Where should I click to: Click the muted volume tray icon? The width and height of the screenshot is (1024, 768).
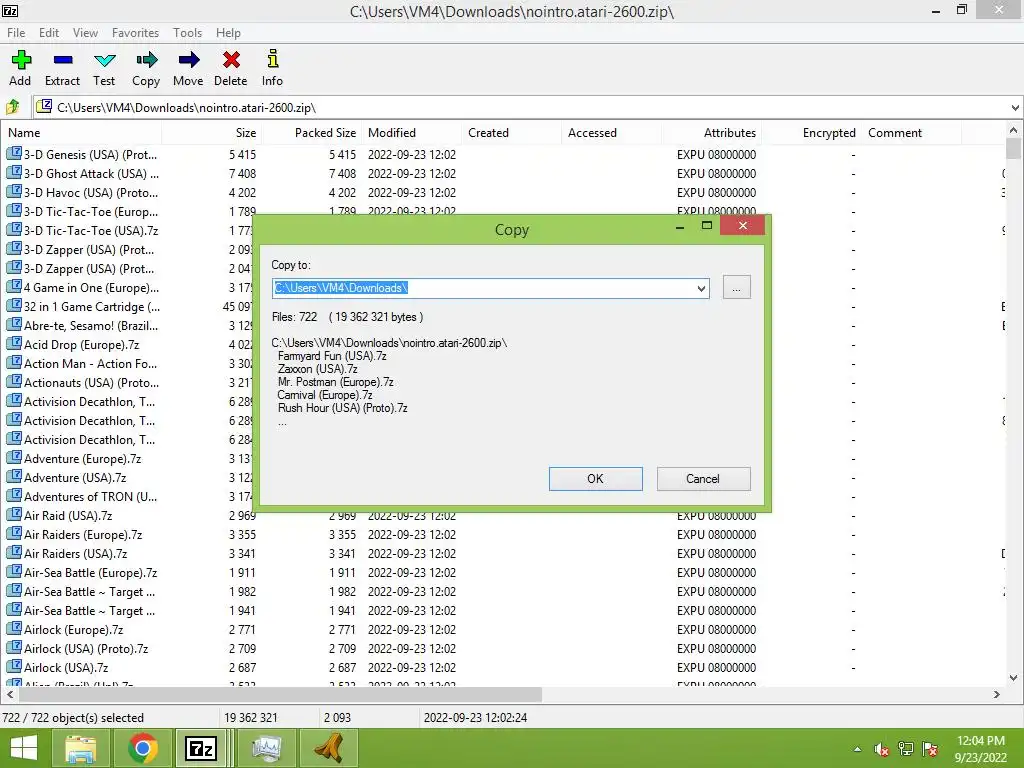pyautogui.click(x=882, y=749)
